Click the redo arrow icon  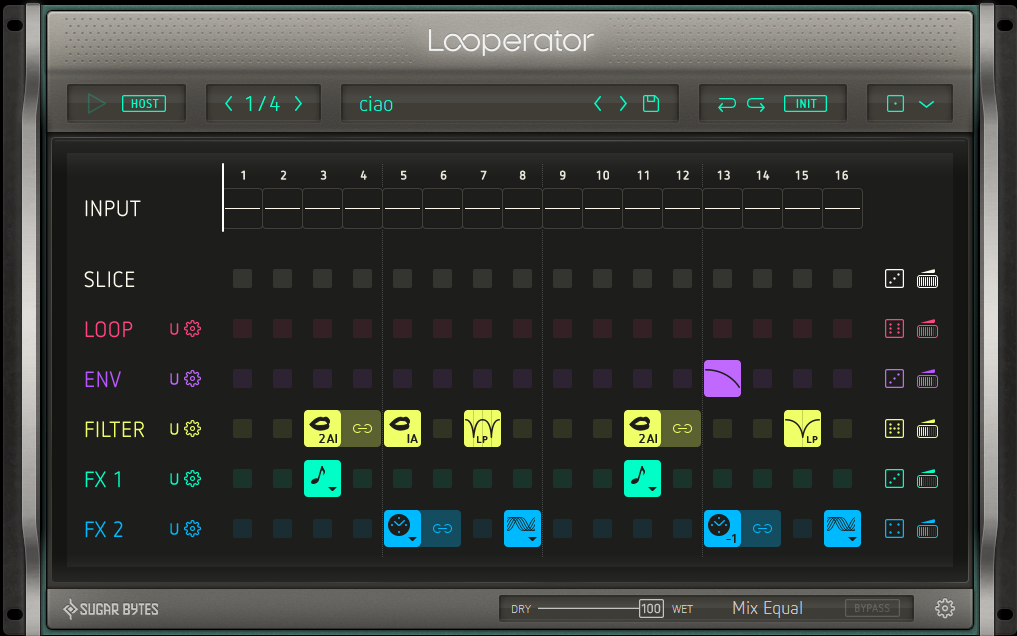[756, 104]
